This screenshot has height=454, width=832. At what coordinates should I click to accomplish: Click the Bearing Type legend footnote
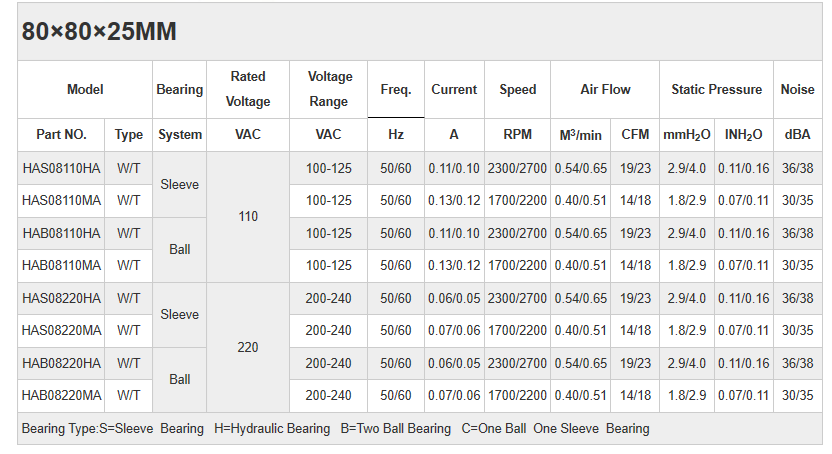click(x=335, y=428)
